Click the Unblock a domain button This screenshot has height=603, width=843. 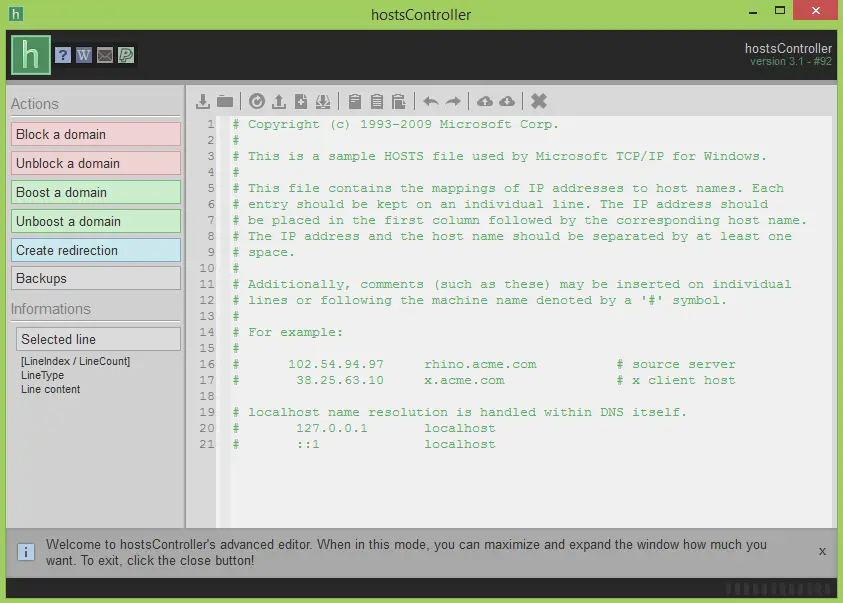(x=96, y=163)
